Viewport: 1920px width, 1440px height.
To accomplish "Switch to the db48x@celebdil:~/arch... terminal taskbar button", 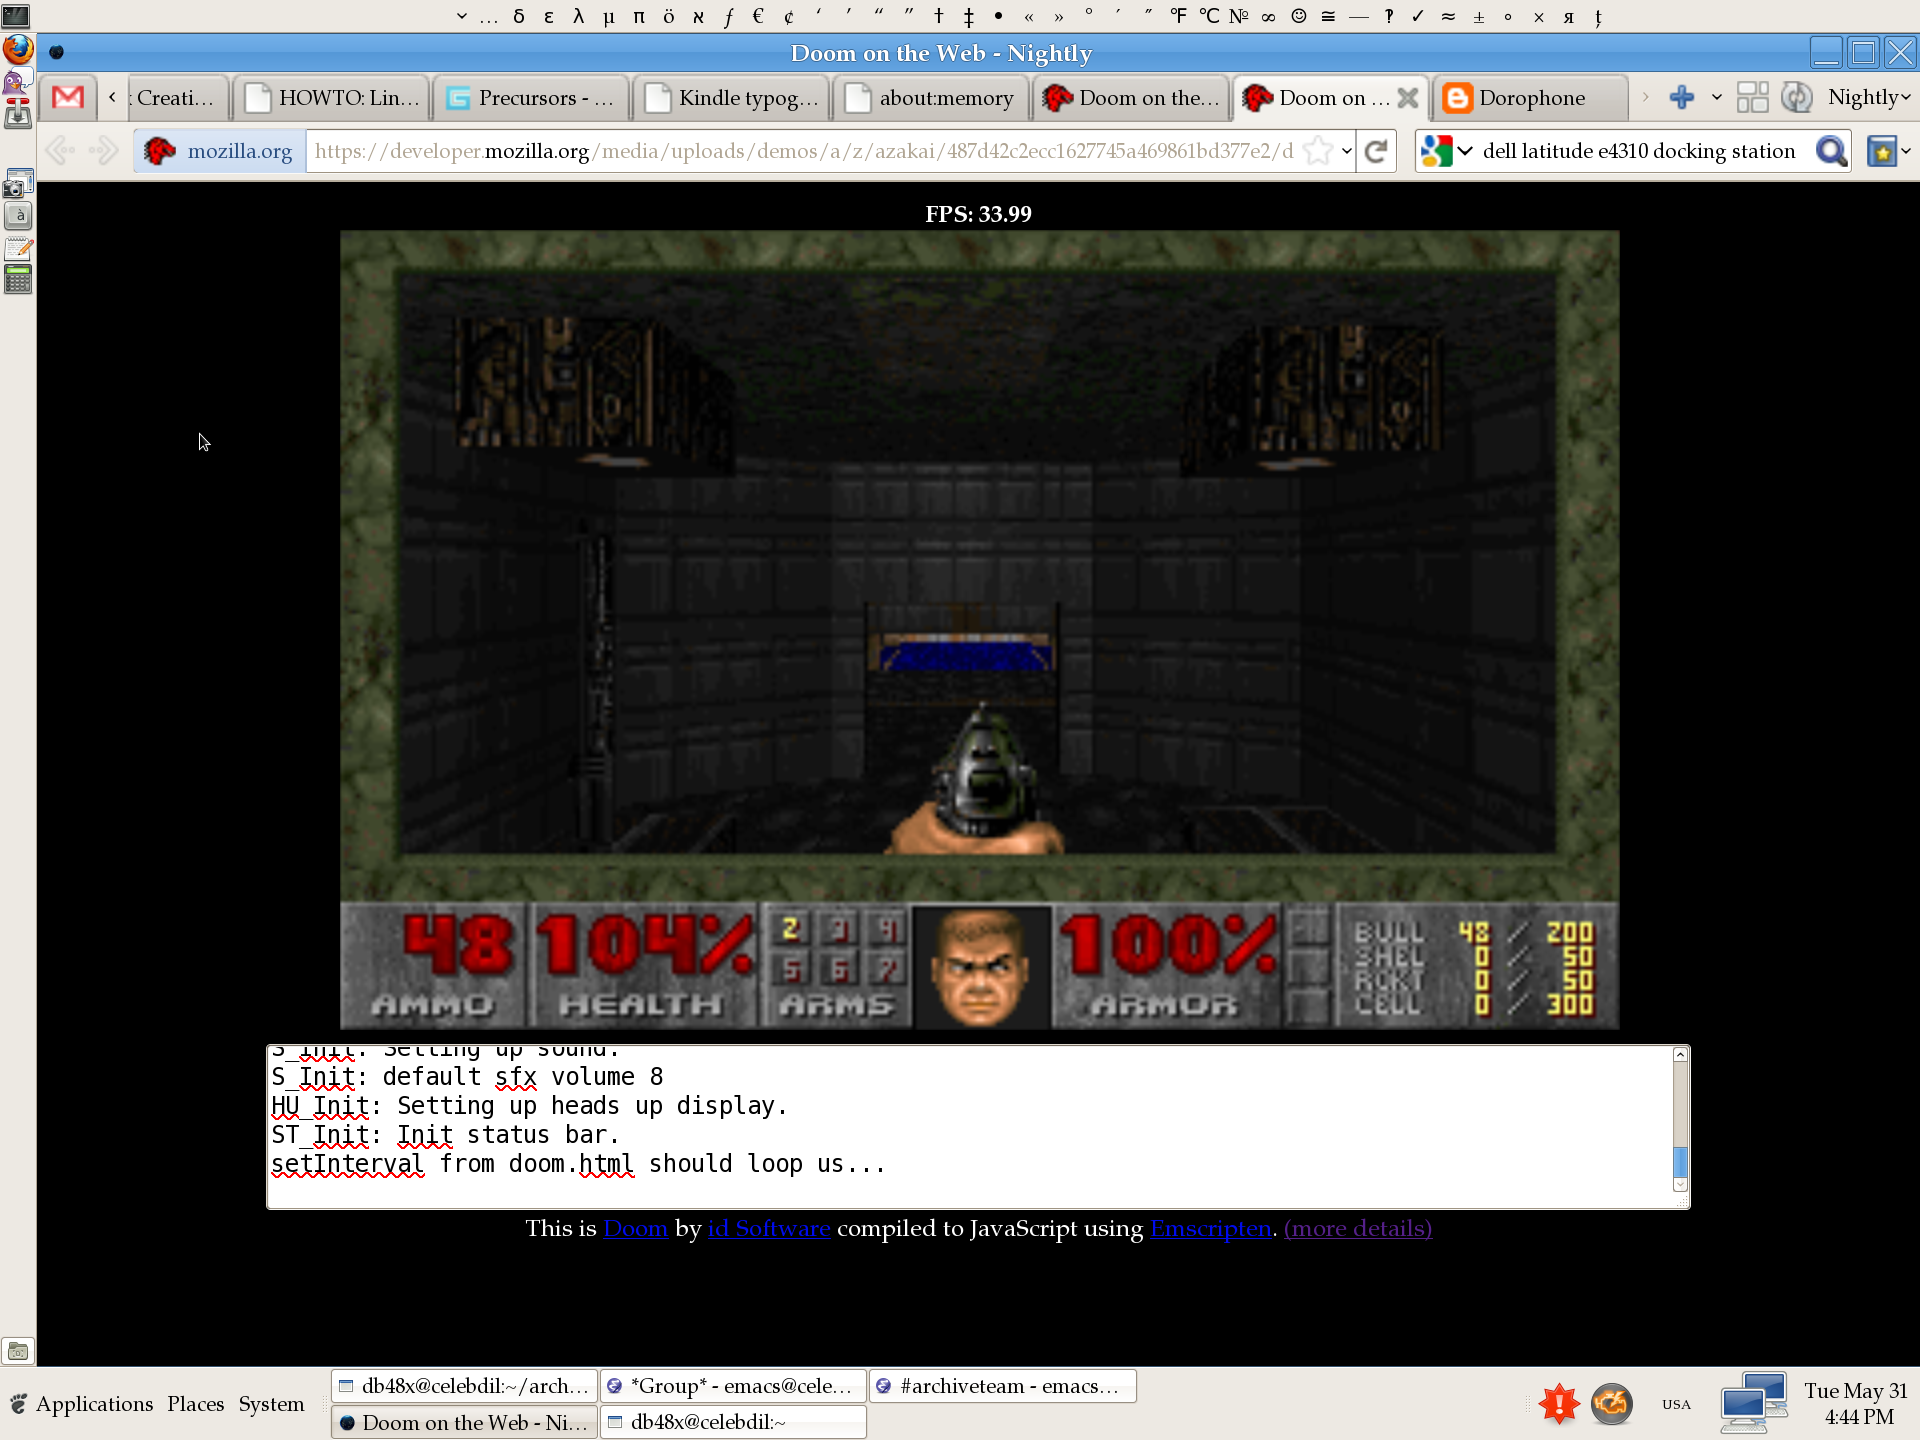I will click(465, 1385).
